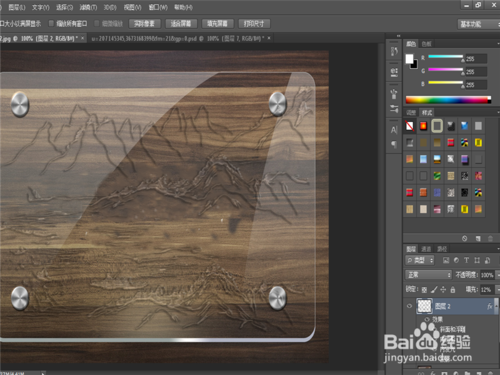Open the paragraph panel icon

click(394, 144)
